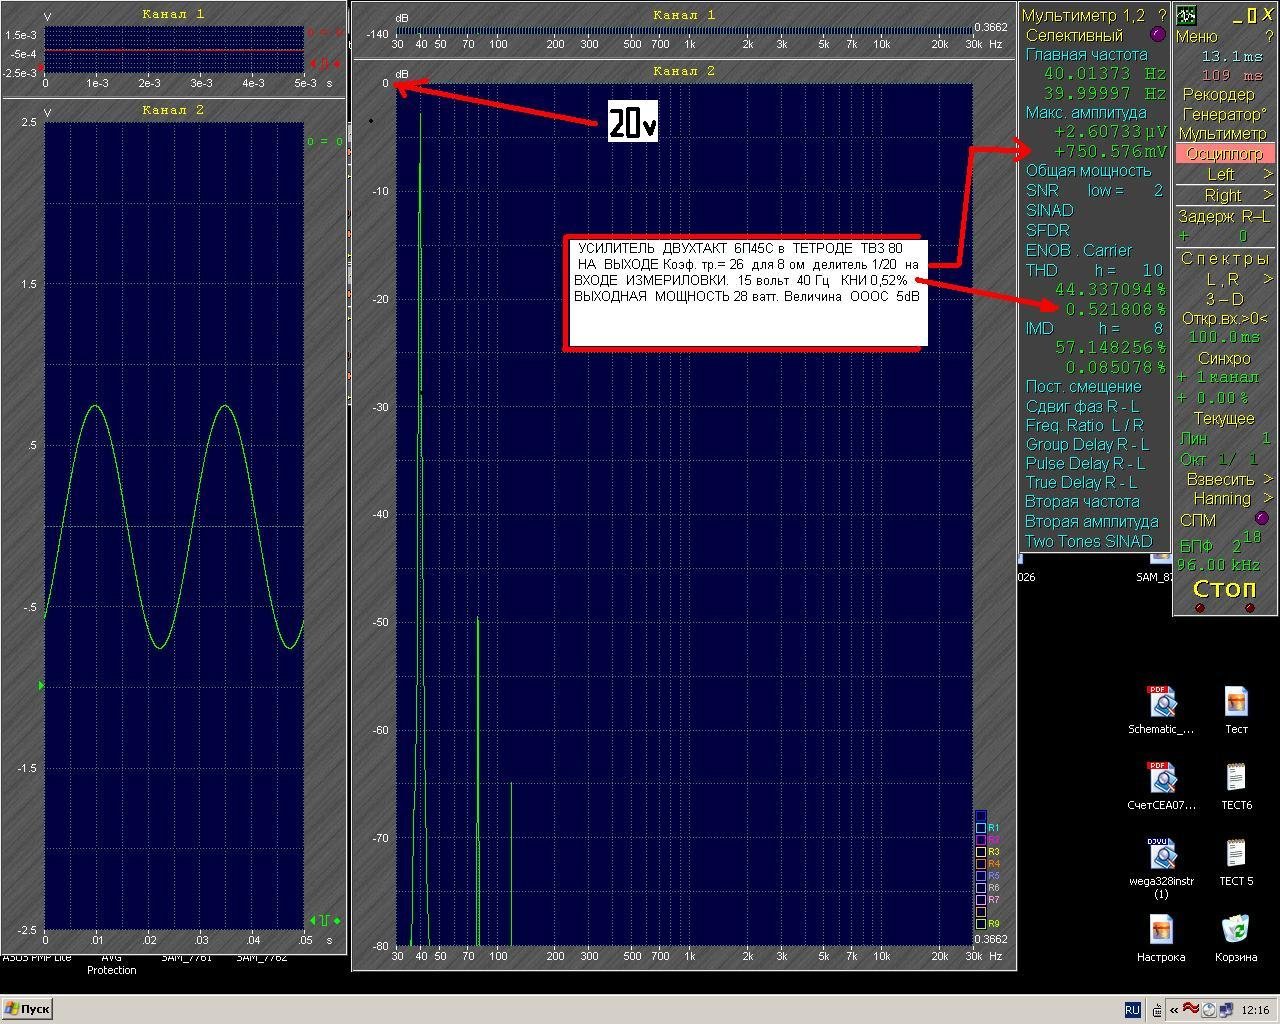Click the R7 trace color box
The width and height of the screenshot is (1280, 1024).
981,900
